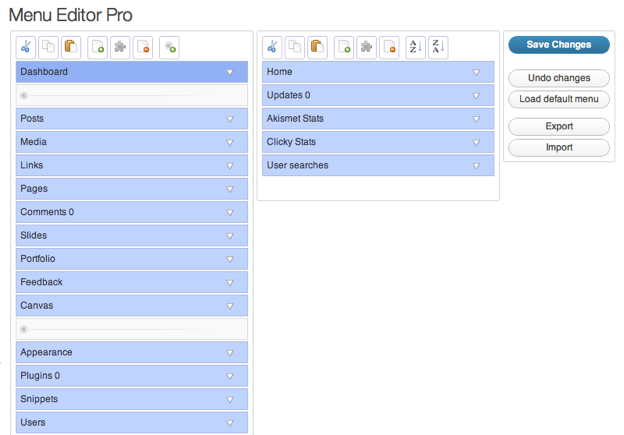Select the separator below Dashboard
The image size is (624, 435).
(132, 95)
